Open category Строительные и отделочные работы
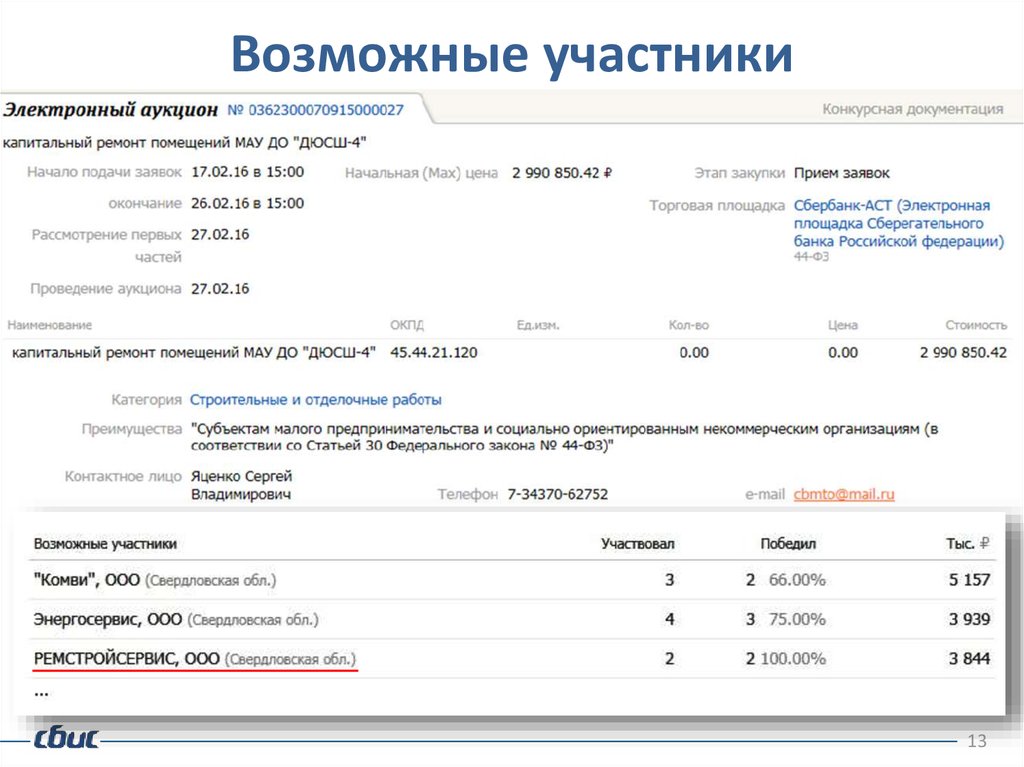 click(315, 399)
